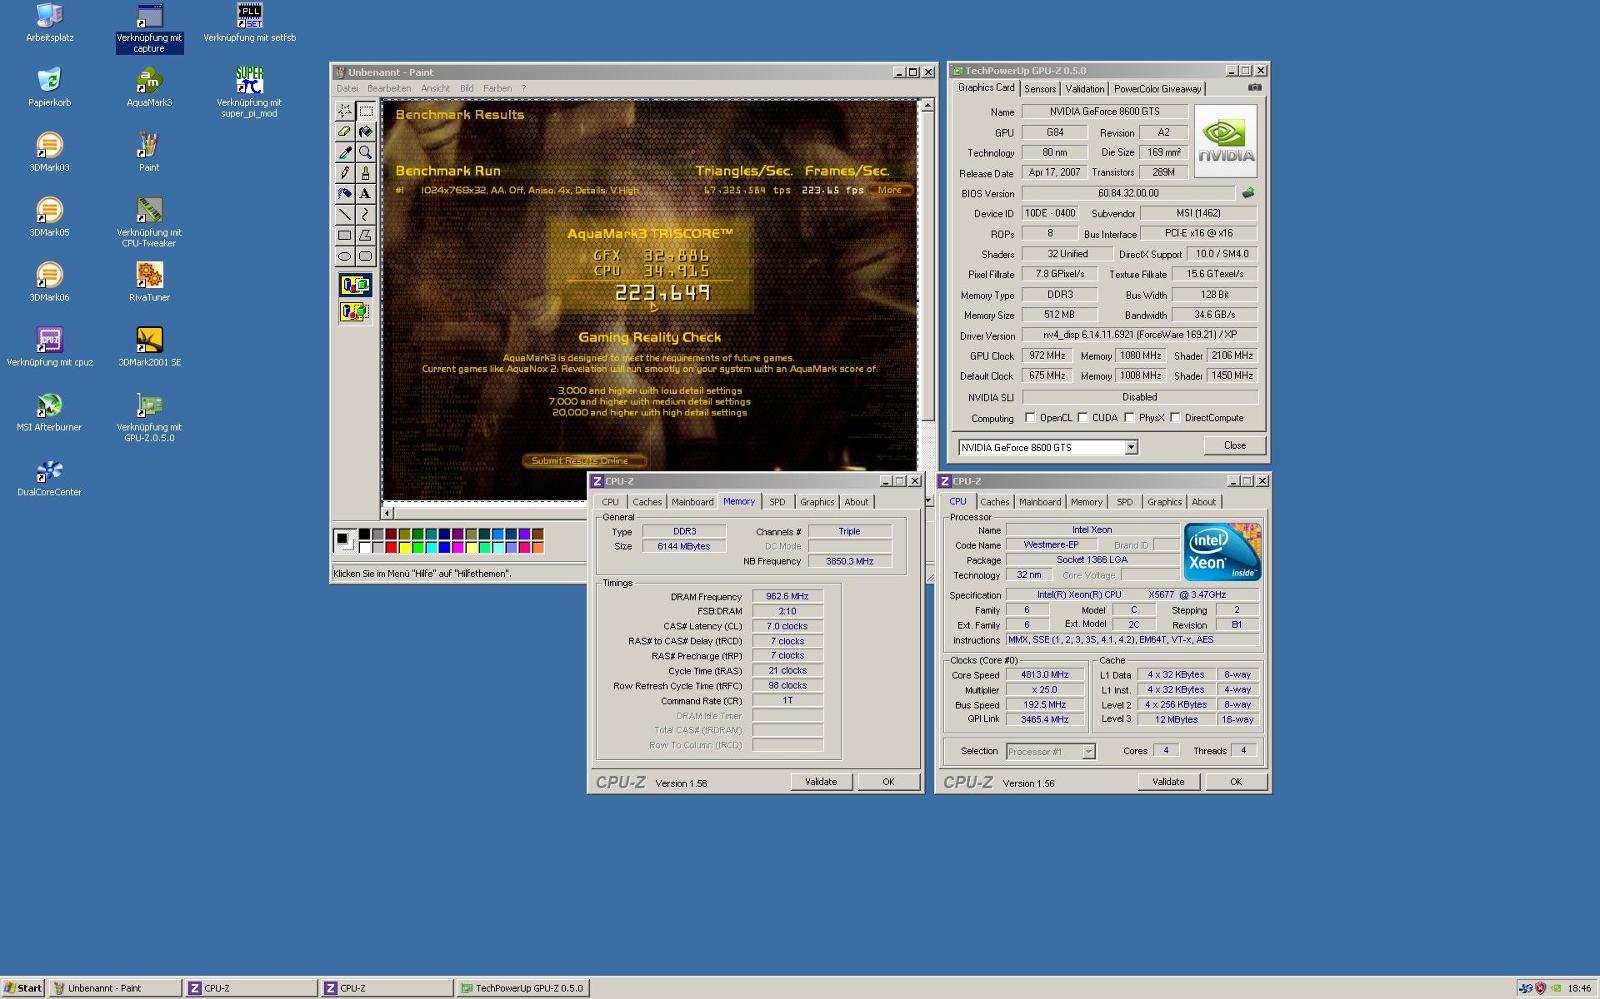
Task: Open the Datei menu in Paint
Action: coord(347,88)
